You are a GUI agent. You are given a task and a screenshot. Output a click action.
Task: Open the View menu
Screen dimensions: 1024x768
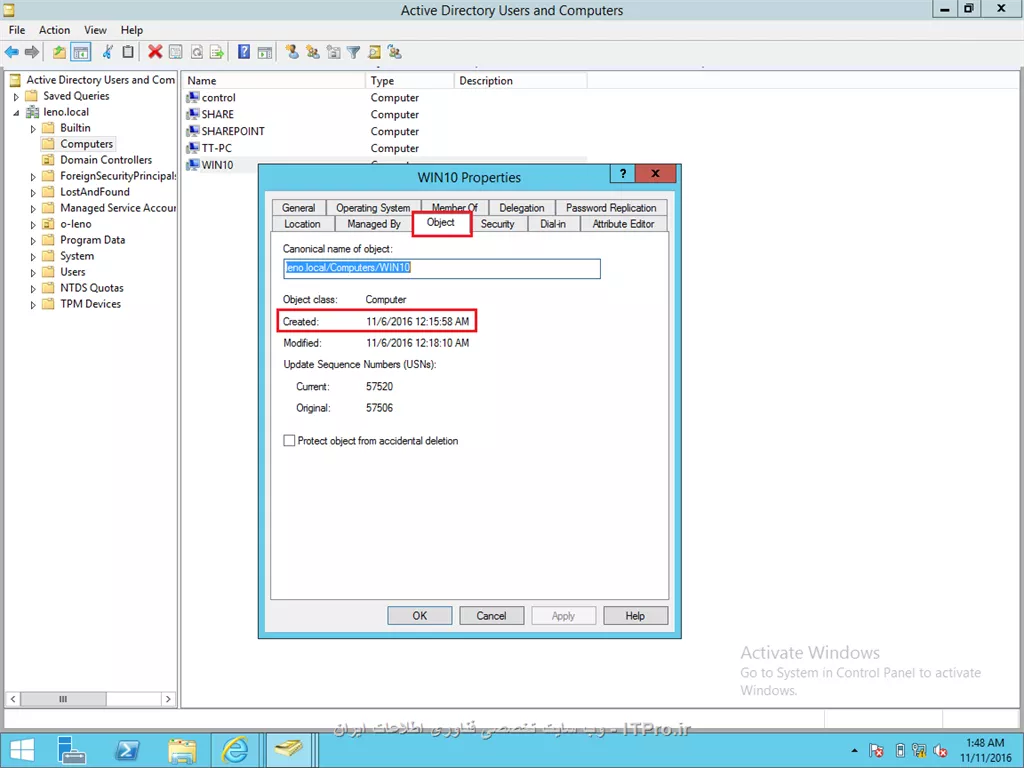coord(95,30)
